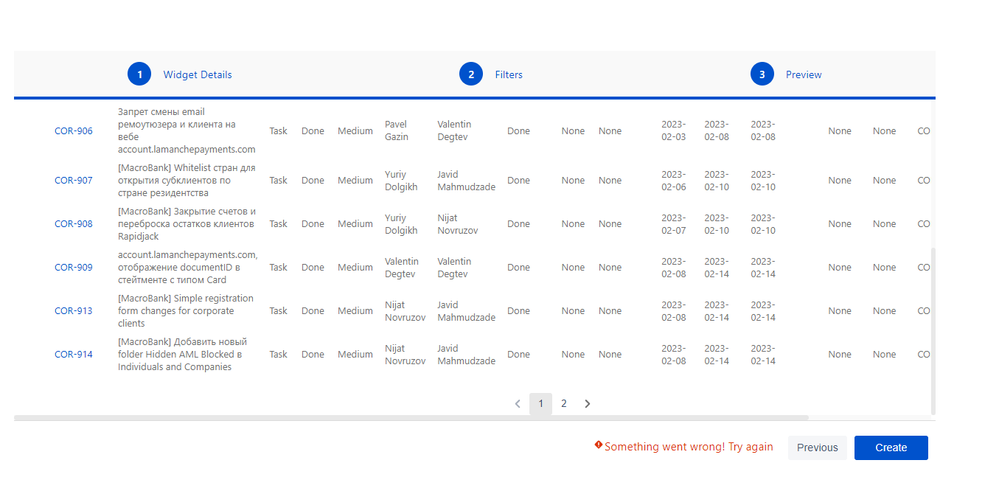Click Valentin Degtev in the COR-906 row
The image size is (999, 491).
pyautogui.click(x=454, y=131)
